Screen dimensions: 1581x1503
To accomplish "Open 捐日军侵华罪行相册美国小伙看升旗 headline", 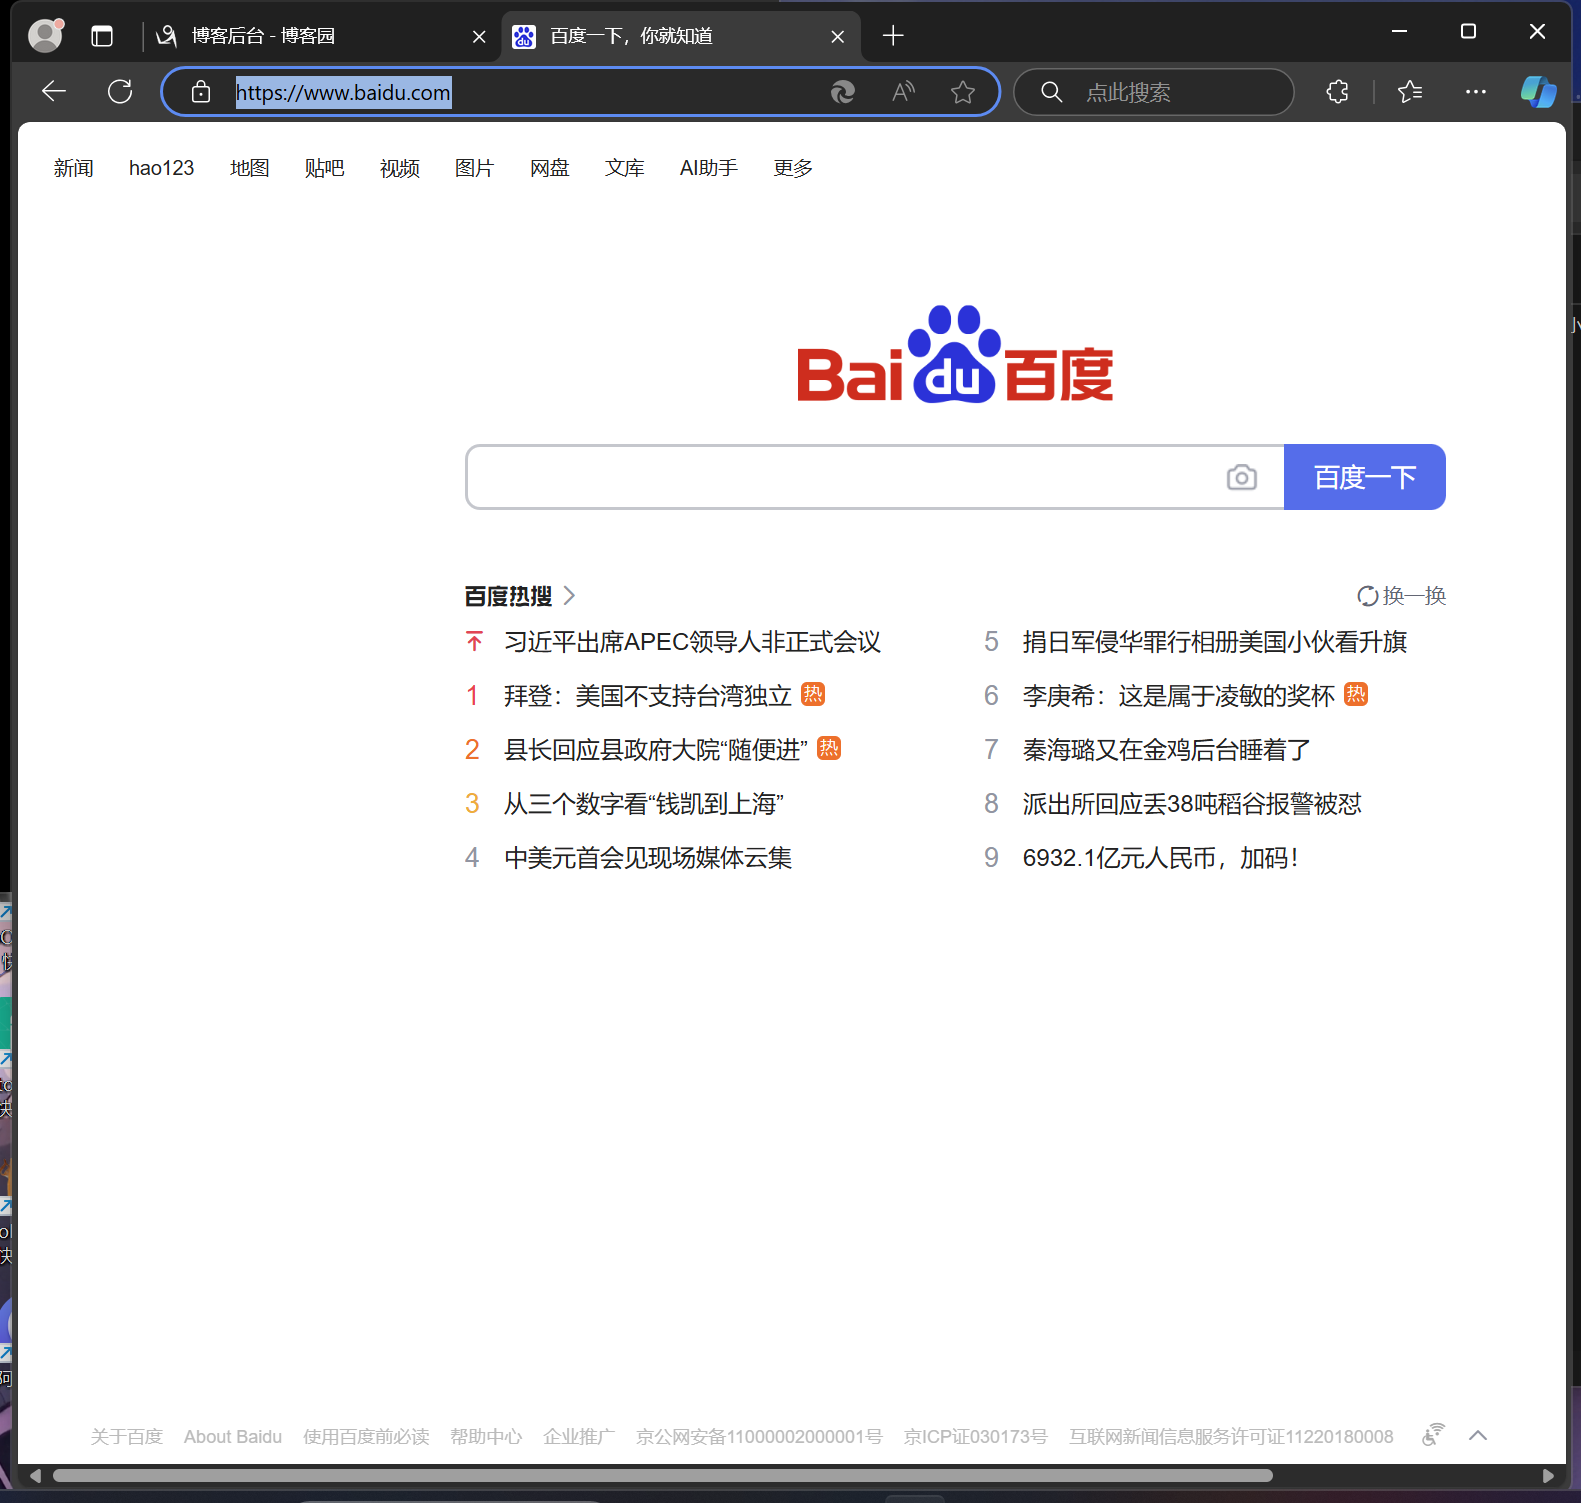I will tap(1215, 642).
